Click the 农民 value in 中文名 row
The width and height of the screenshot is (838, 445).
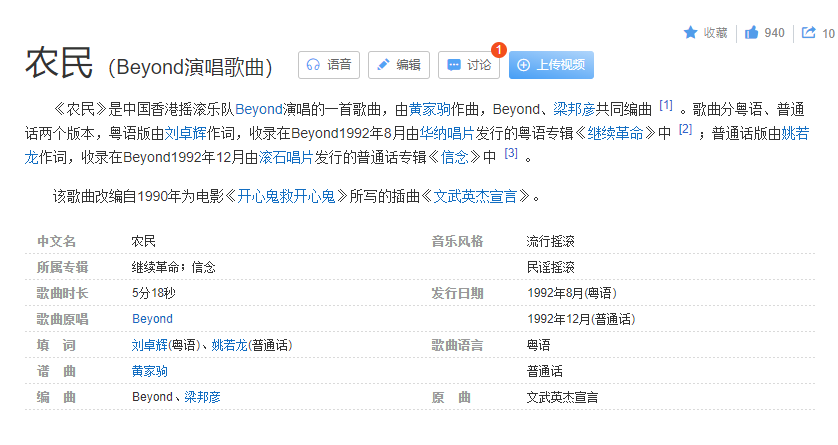point(144,241)
